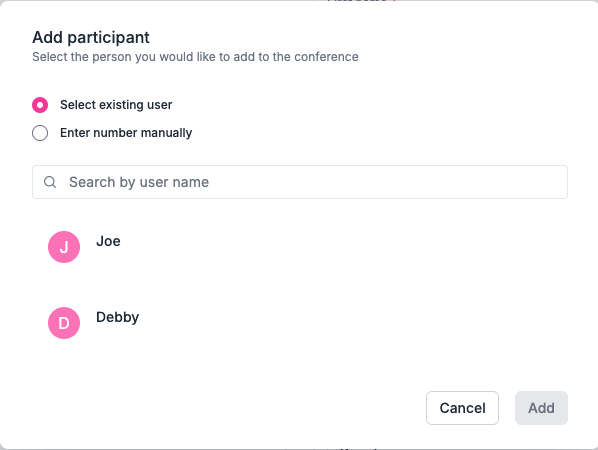Screen dimensions: 598x450
Task: Click the magnifying glass search icon
Action: coord(50,182)
